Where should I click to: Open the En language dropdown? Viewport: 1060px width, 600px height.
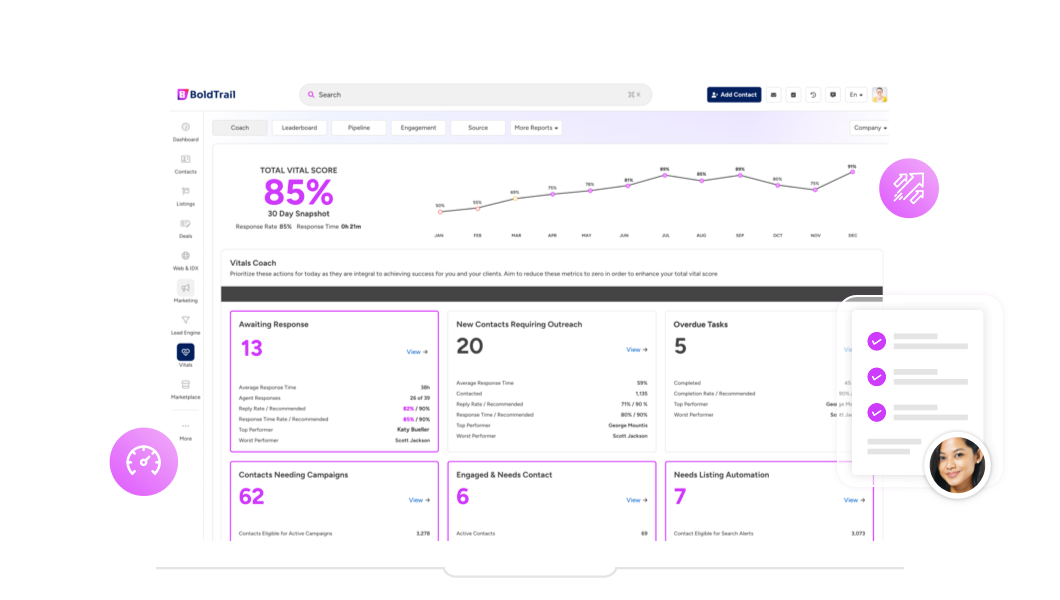[x=855, y=95]
